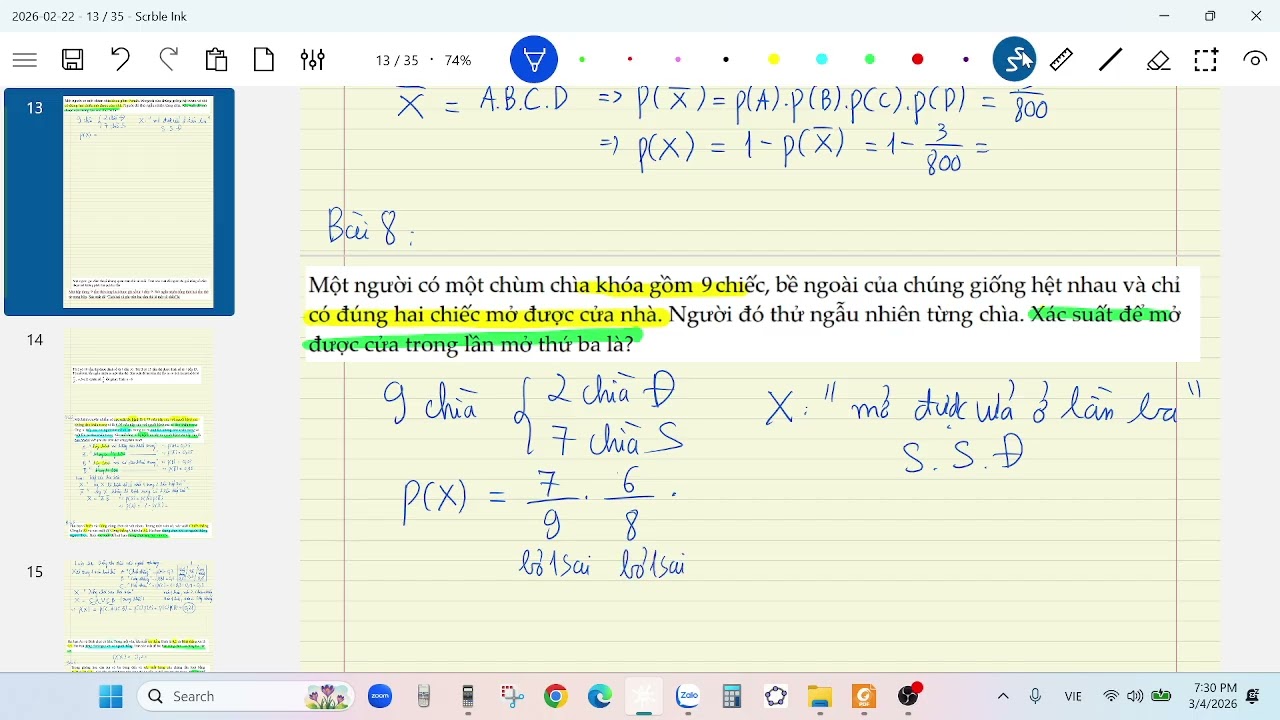Pick the small green pen color
The image size is (1280, 720).
[582, 60]
